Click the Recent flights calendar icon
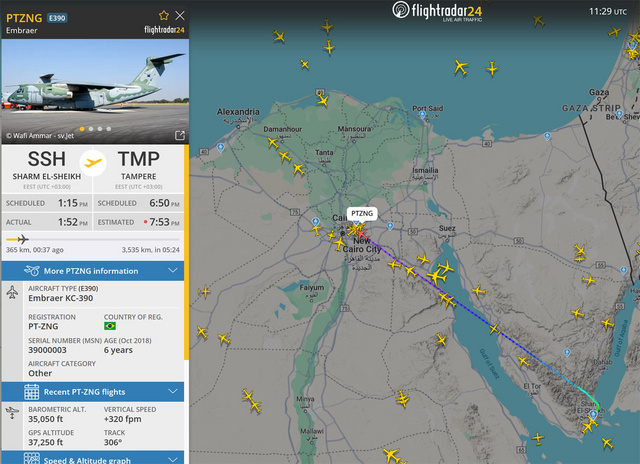 [x=31, y=392]
